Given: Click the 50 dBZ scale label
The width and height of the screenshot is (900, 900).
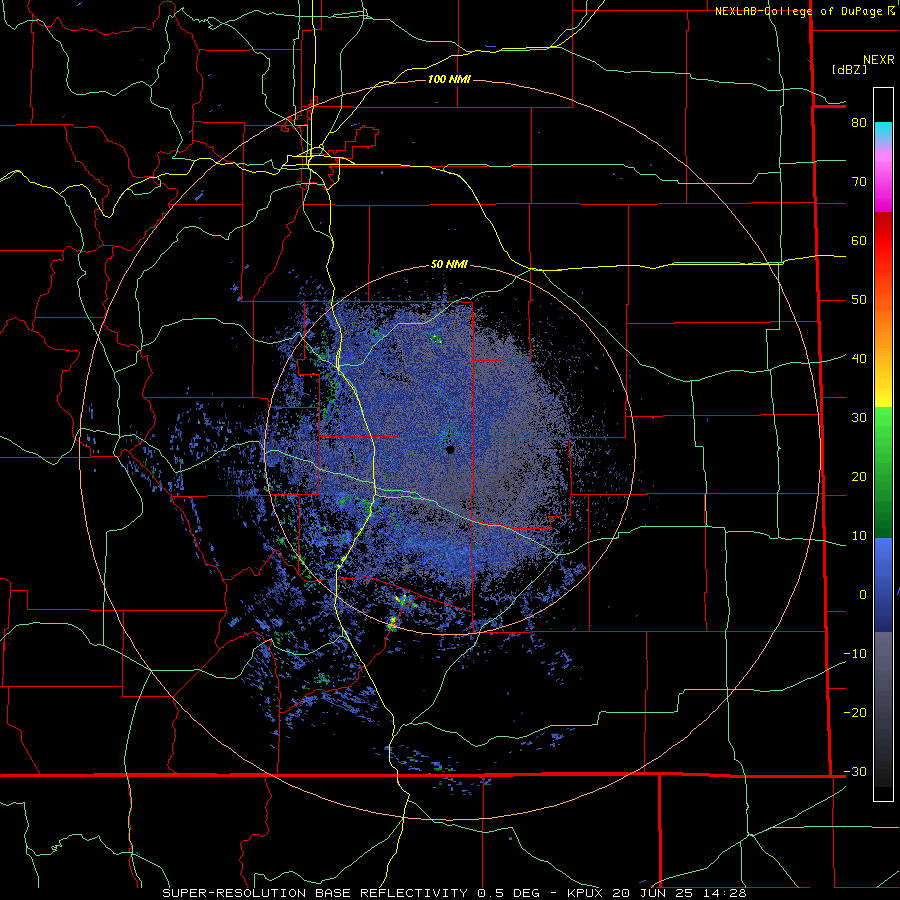Looking at the screenshot, I should [859, 300].
